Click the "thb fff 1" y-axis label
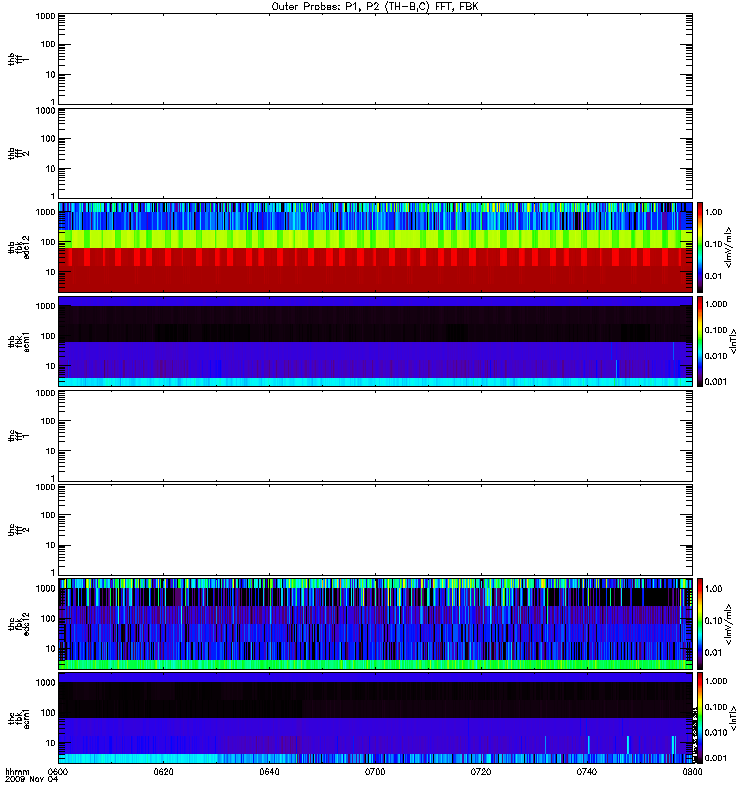750x800 pixels. click(19, 59)
